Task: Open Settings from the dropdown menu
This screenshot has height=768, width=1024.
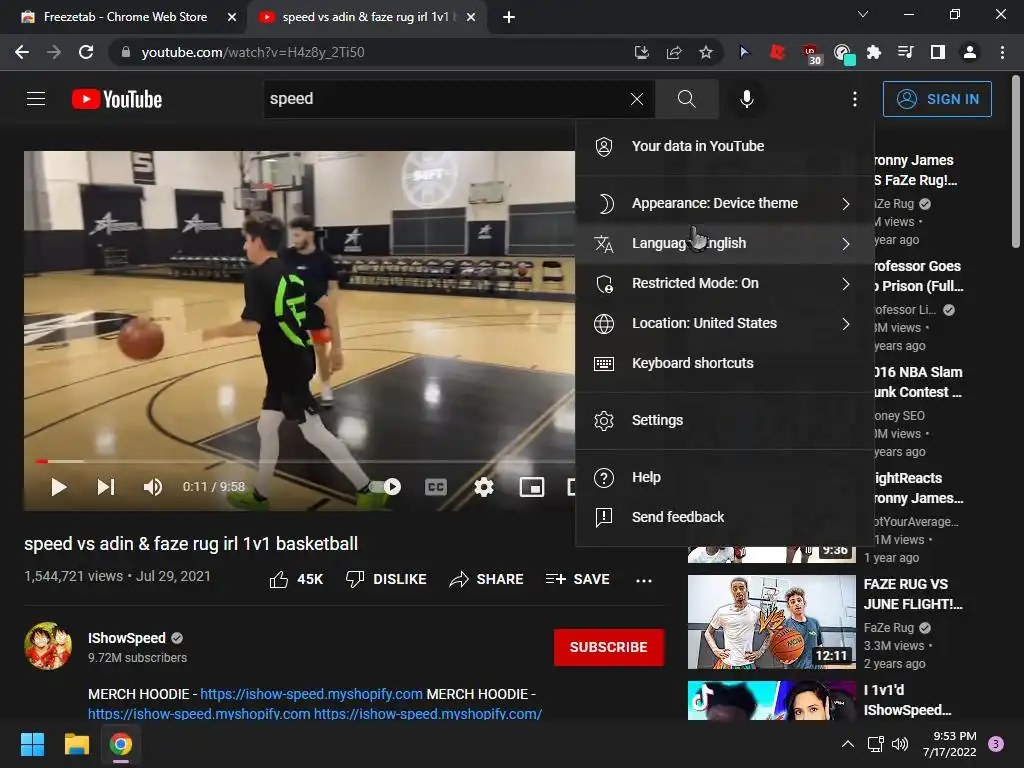Action: click(725, 420)
